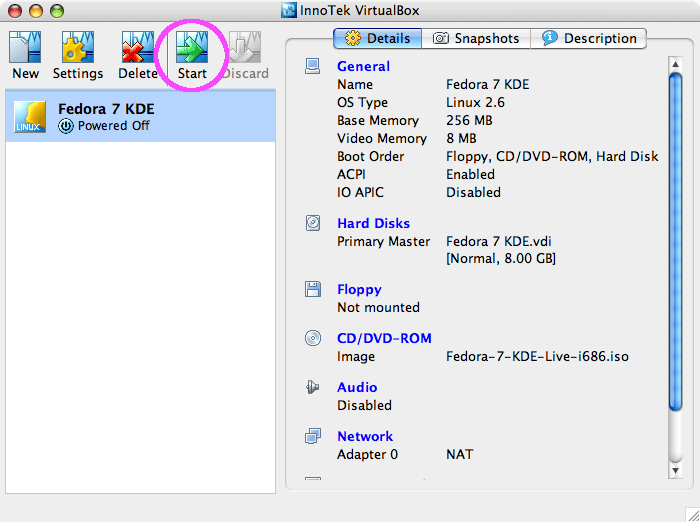The image size is (700, 522).
Task: Switch to the Description tab
Action: click(x=589, y=39)
